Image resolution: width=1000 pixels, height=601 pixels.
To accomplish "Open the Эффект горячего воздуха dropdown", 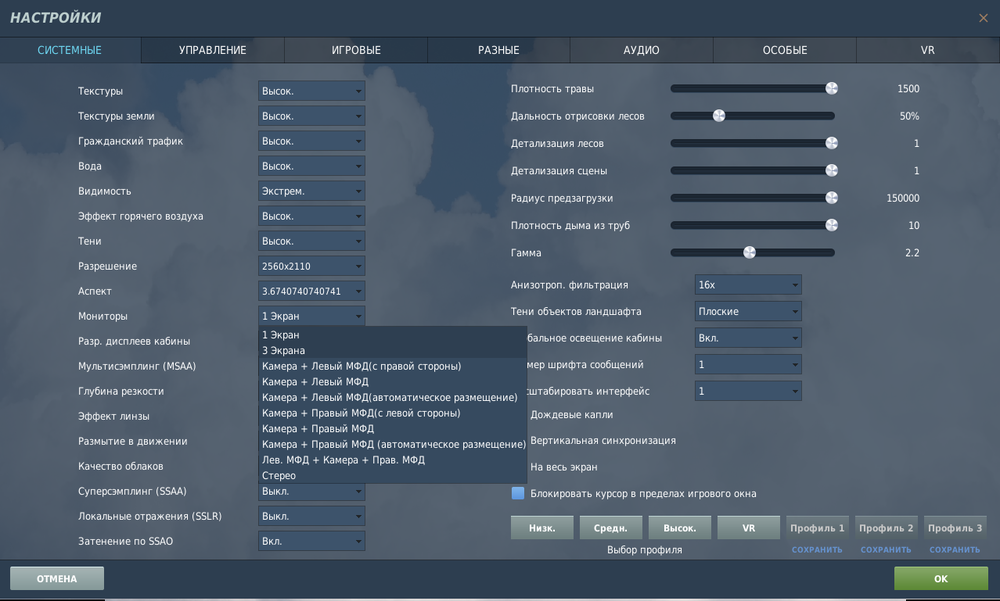I will coord(311,216).
